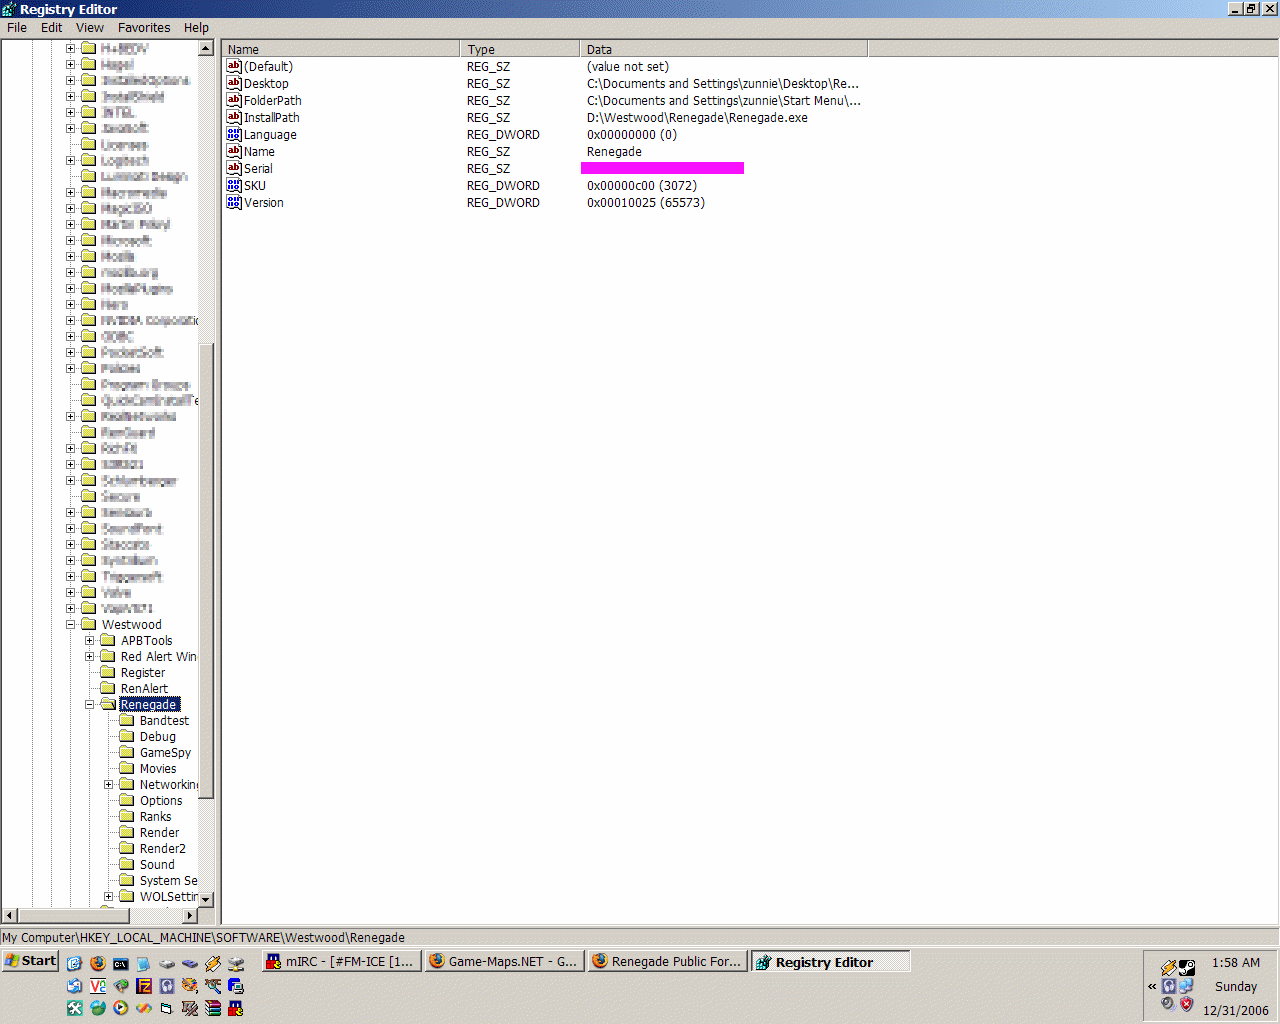Open the Edit menu

pos(51,28)
